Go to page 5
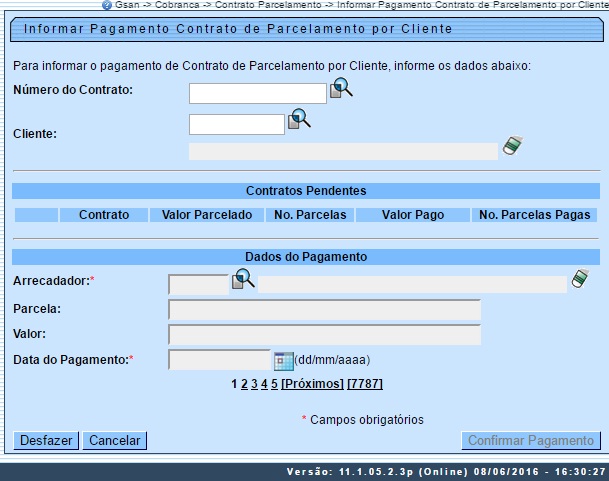Screen dimensions: 609x481 coord(275,384)
